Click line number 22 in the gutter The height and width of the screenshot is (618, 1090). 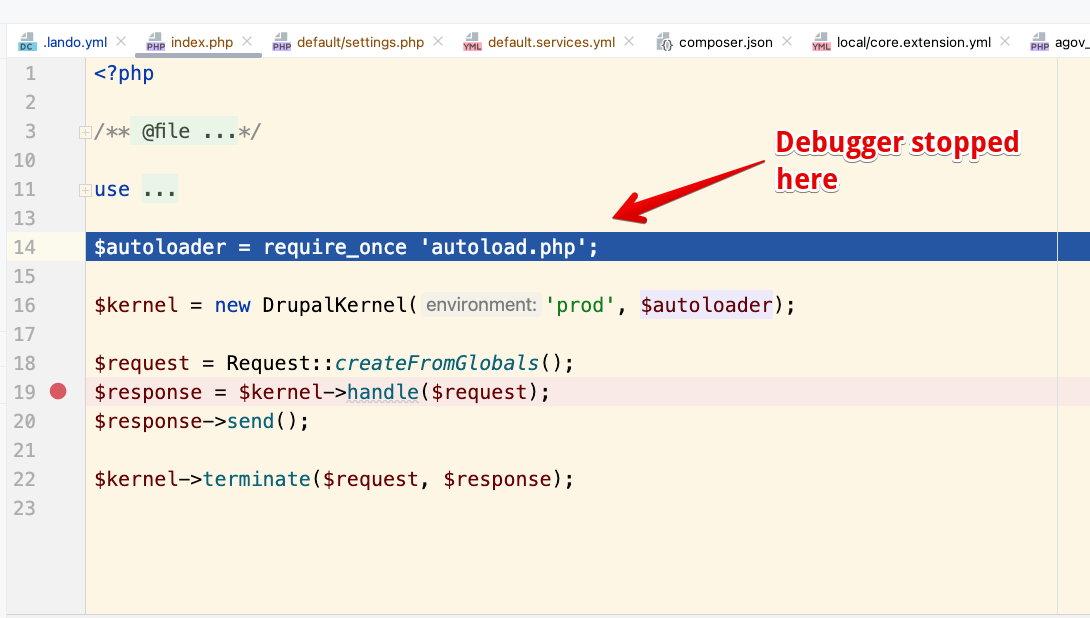[x=24, y=479]
